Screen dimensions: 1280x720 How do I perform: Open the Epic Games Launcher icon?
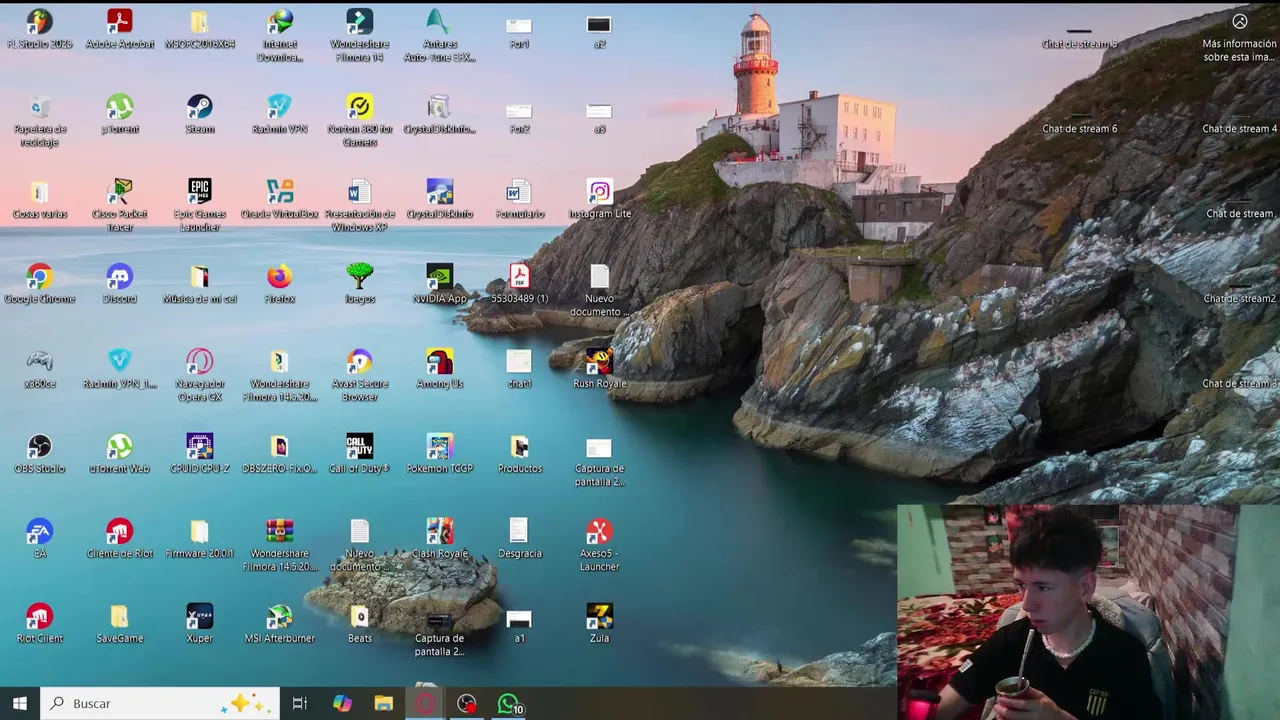click(x=200, y=205)
